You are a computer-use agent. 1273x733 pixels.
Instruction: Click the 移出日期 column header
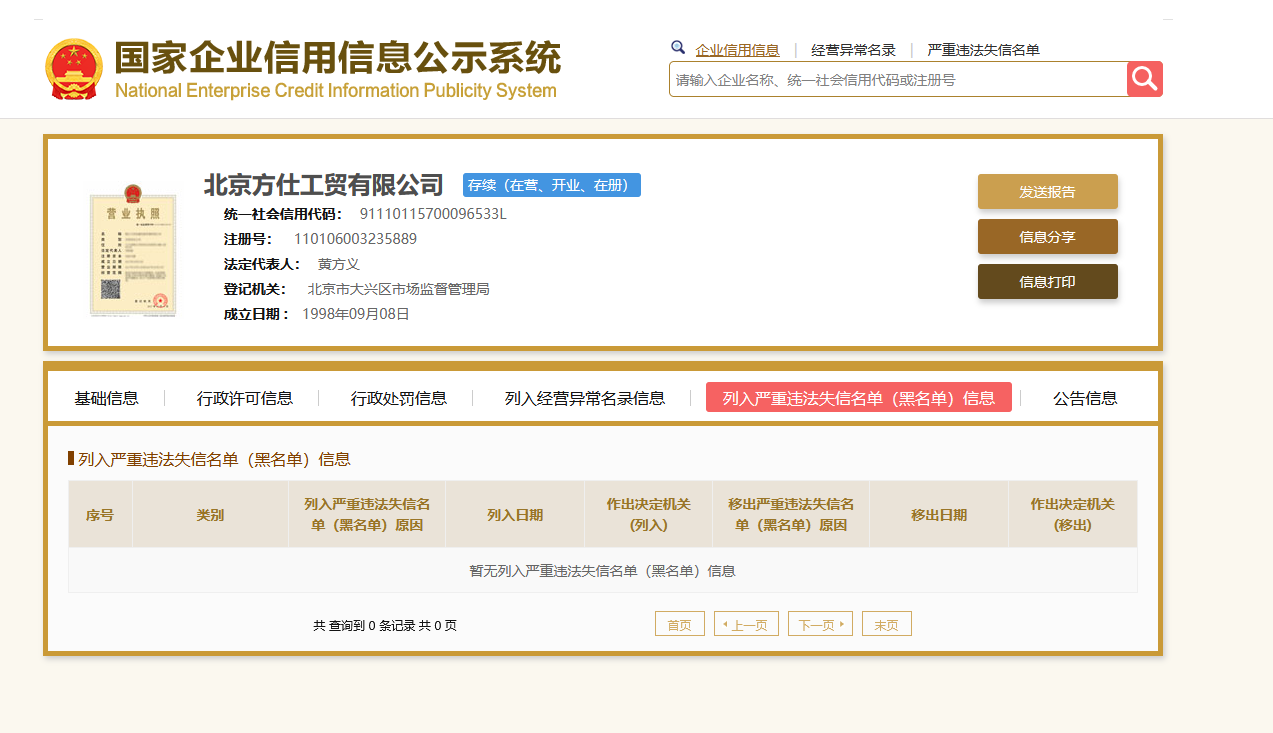click(939, 515)
